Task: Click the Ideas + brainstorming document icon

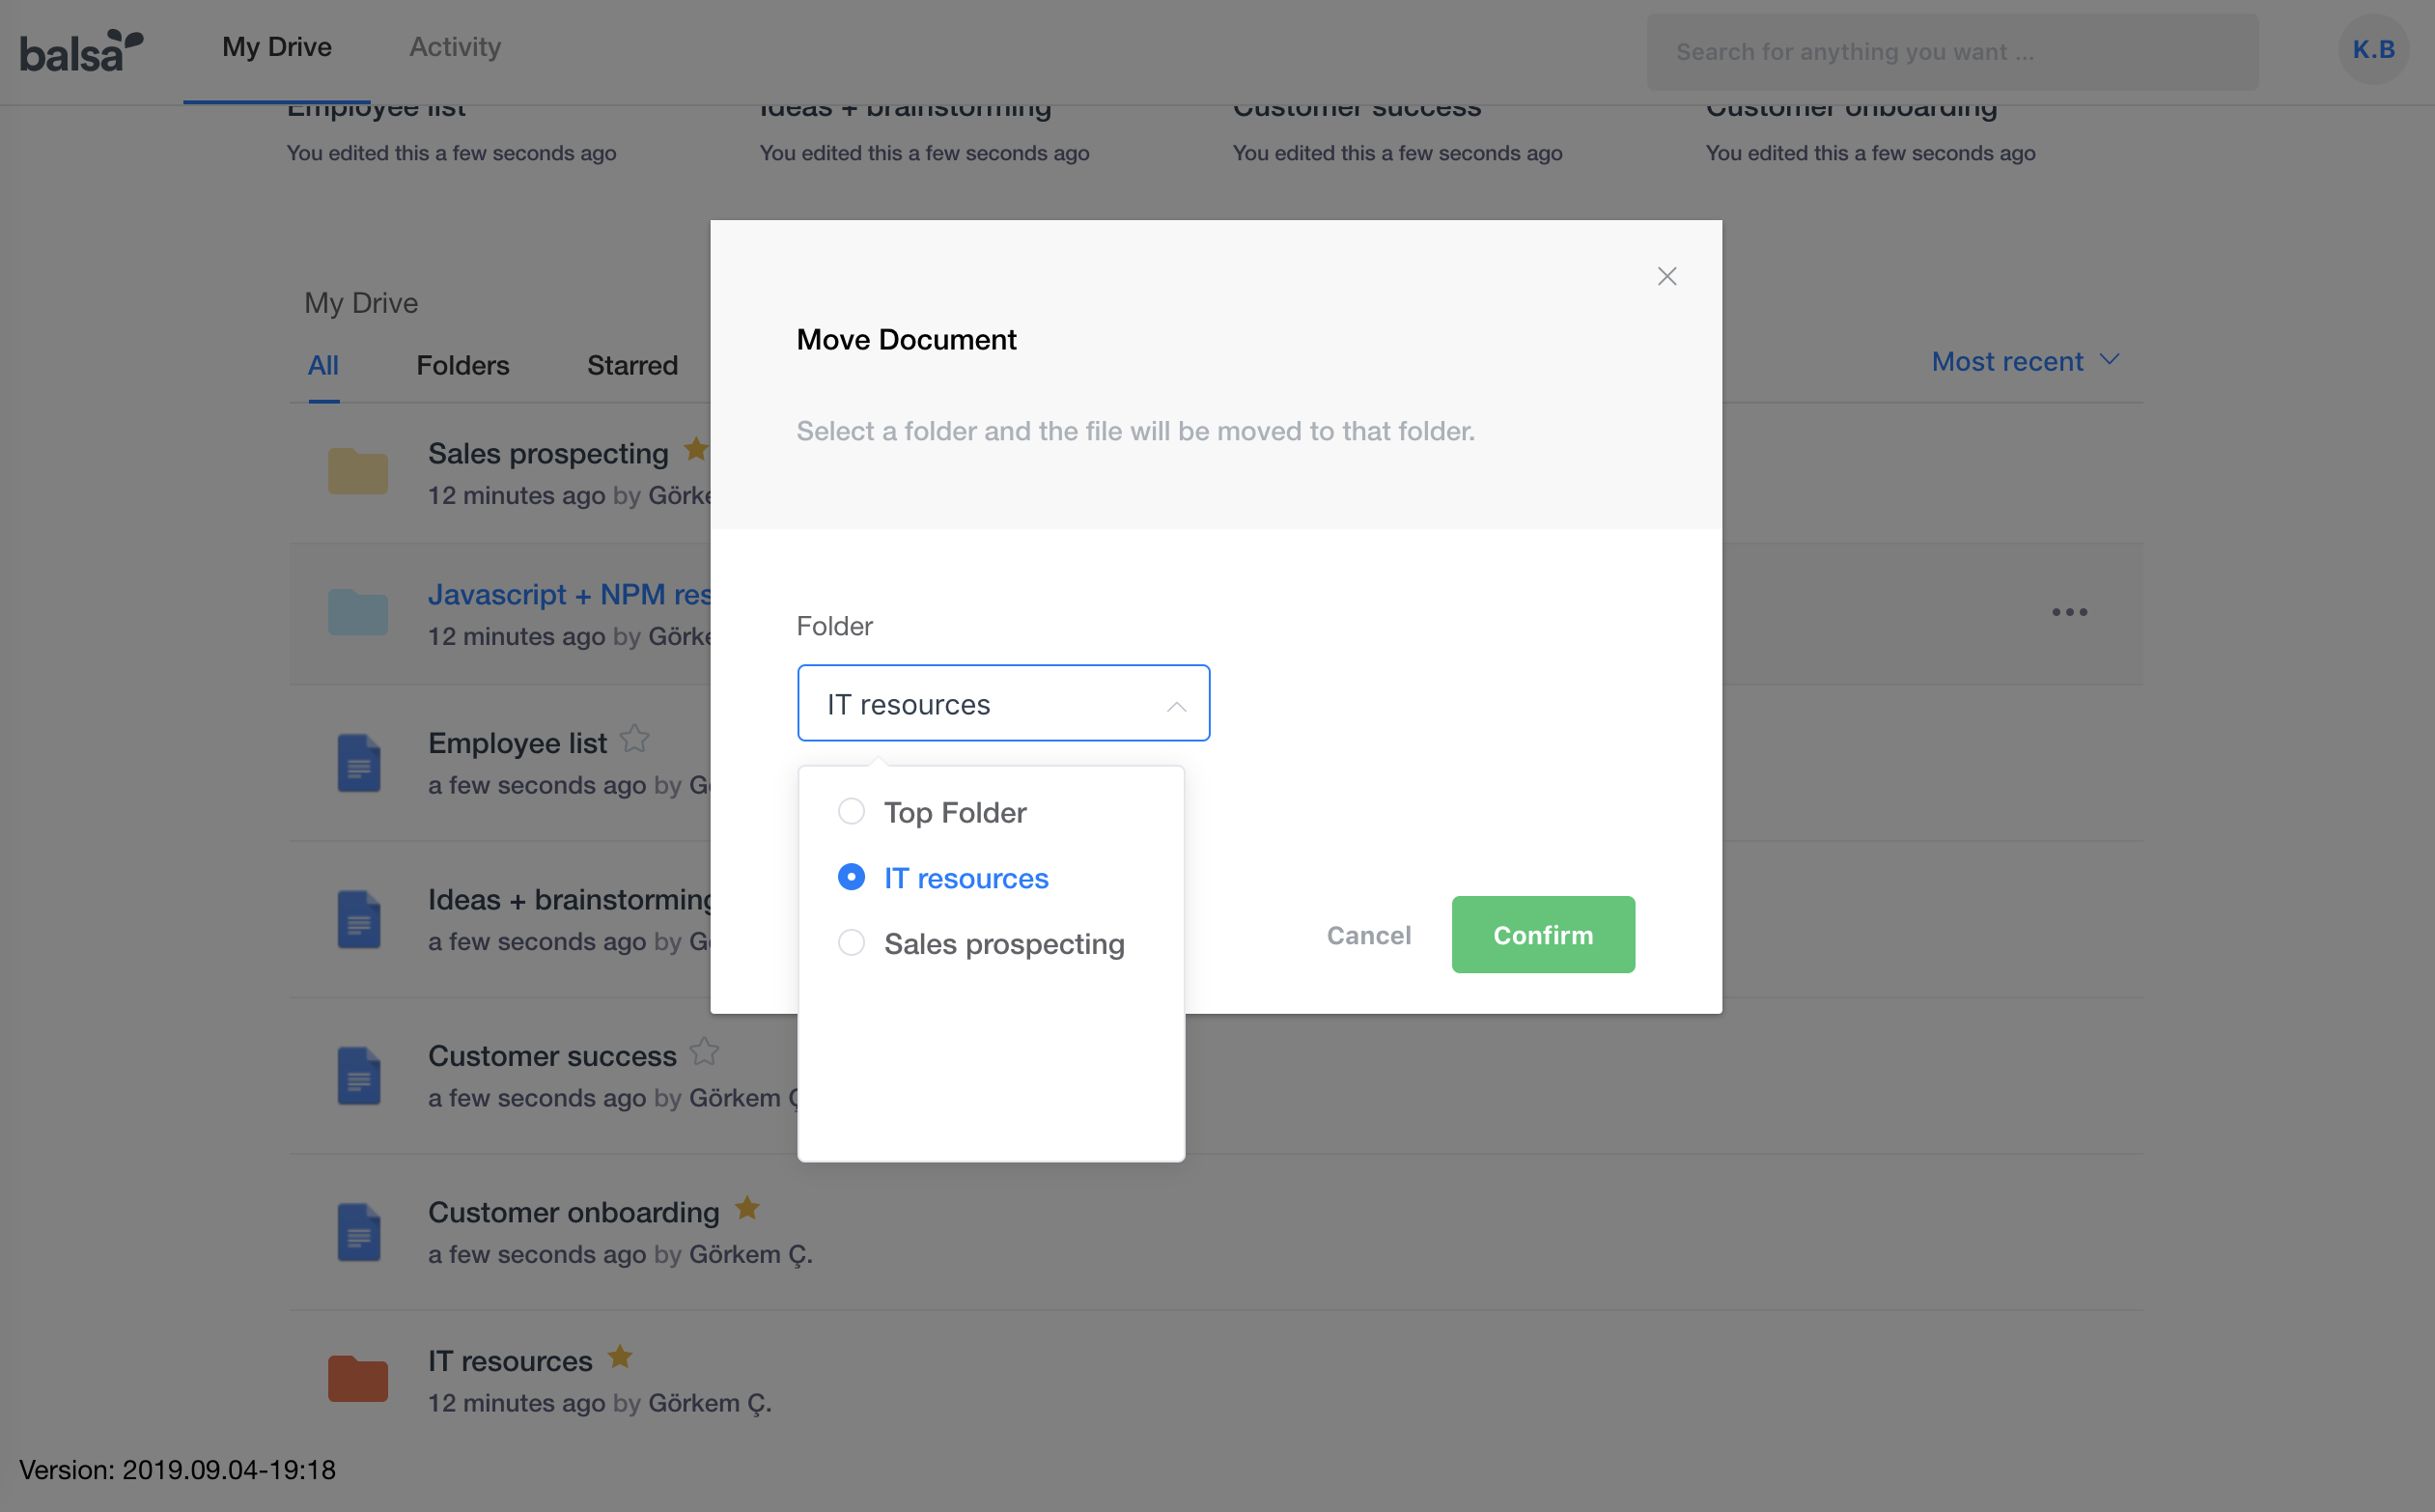Action: (x=358, y=919)
